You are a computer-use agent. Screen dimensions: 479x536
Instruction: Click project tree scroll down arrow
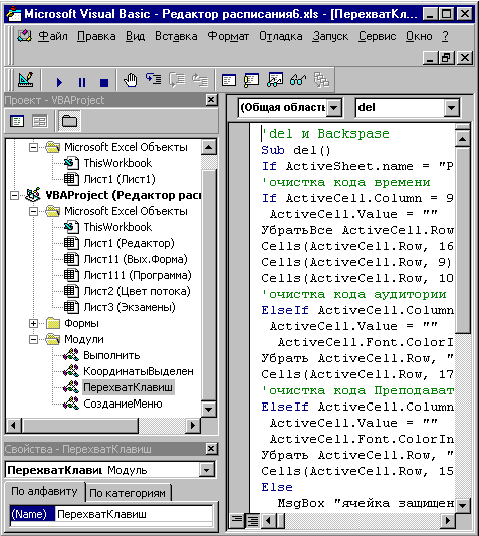(x=208, y=409)
